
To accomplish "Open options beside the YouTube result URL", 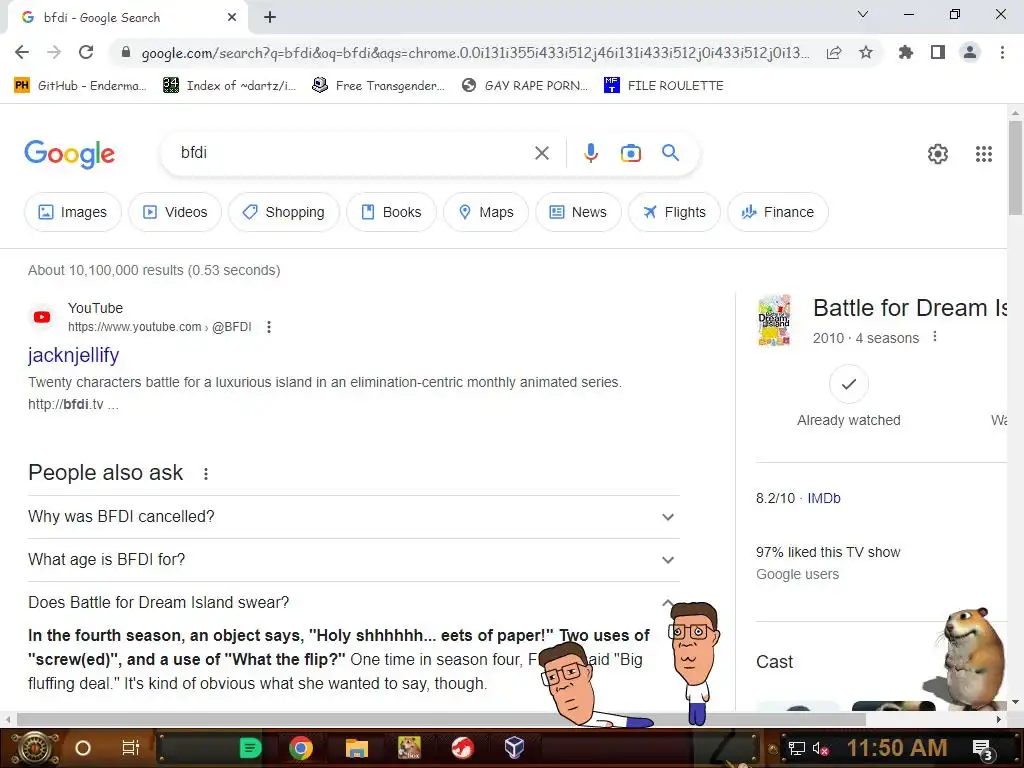I will coord(269,327).
